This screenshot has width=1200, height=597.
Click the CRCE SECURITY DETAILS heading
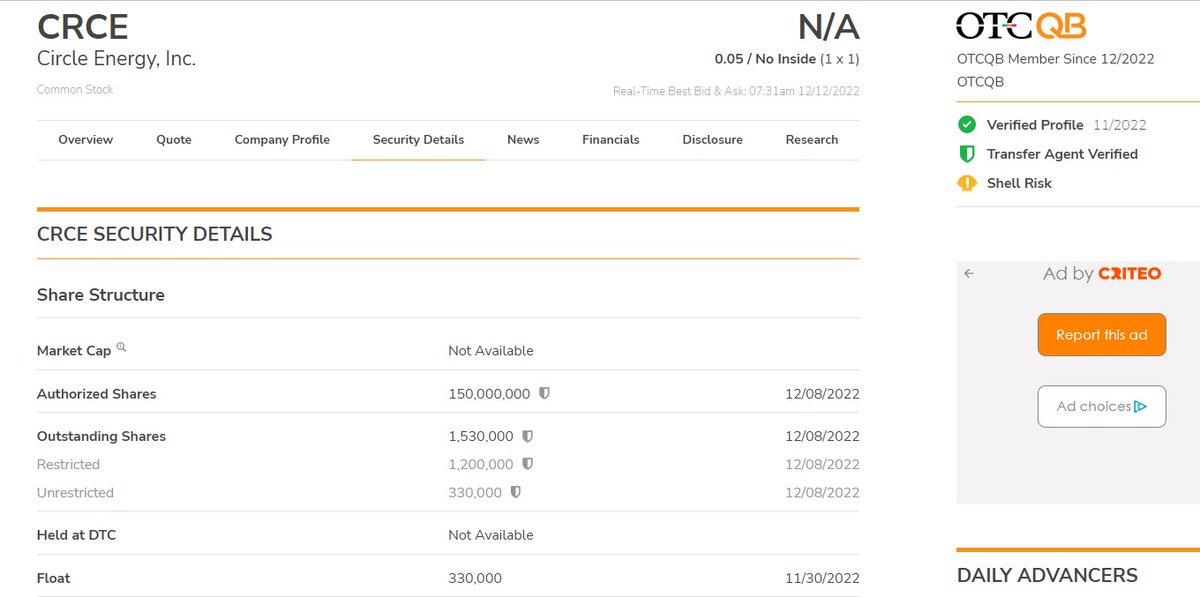154,234
